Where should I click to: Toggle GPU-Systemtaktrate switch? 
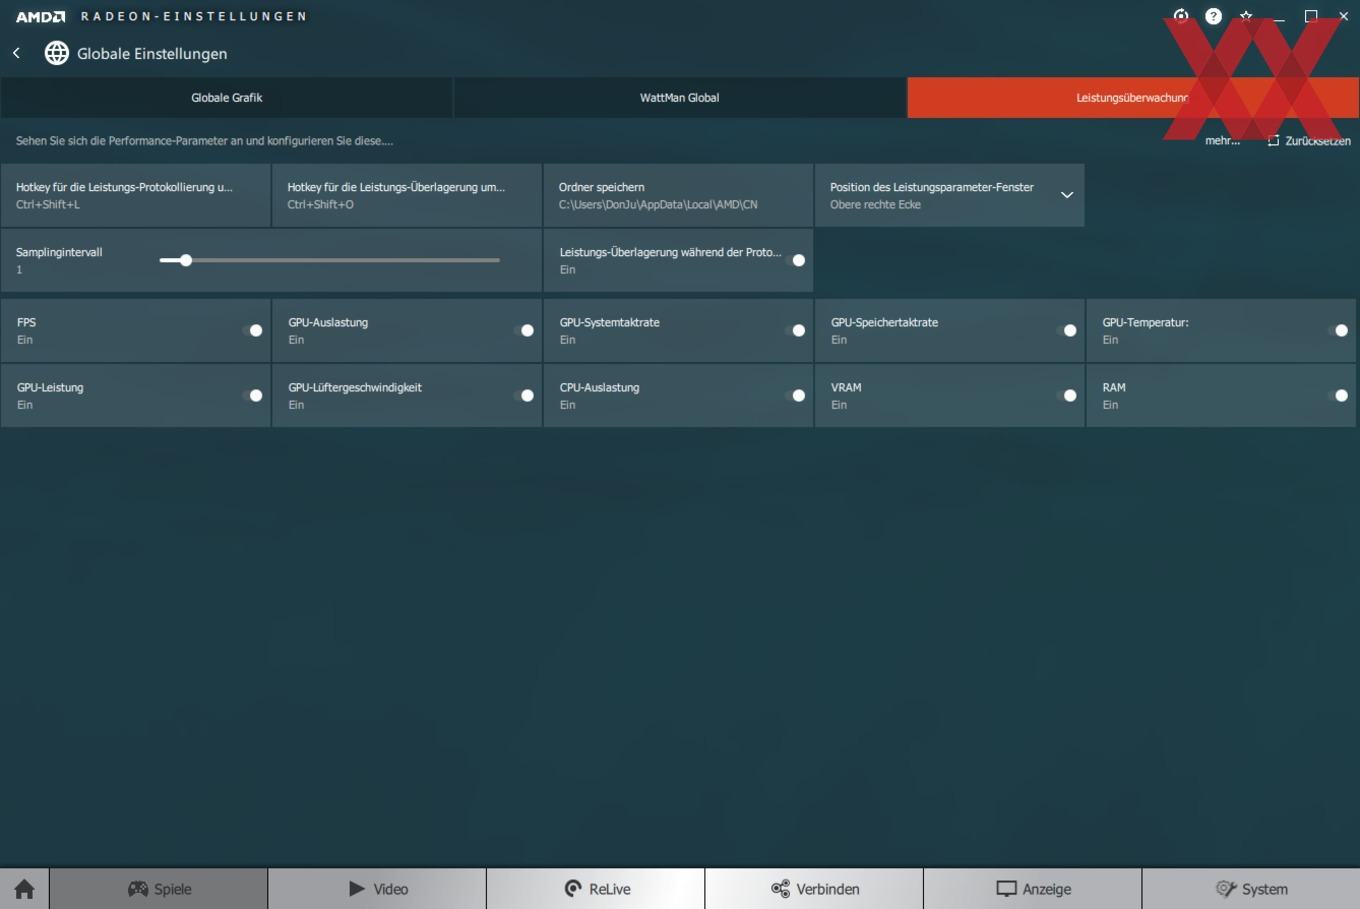795,330
